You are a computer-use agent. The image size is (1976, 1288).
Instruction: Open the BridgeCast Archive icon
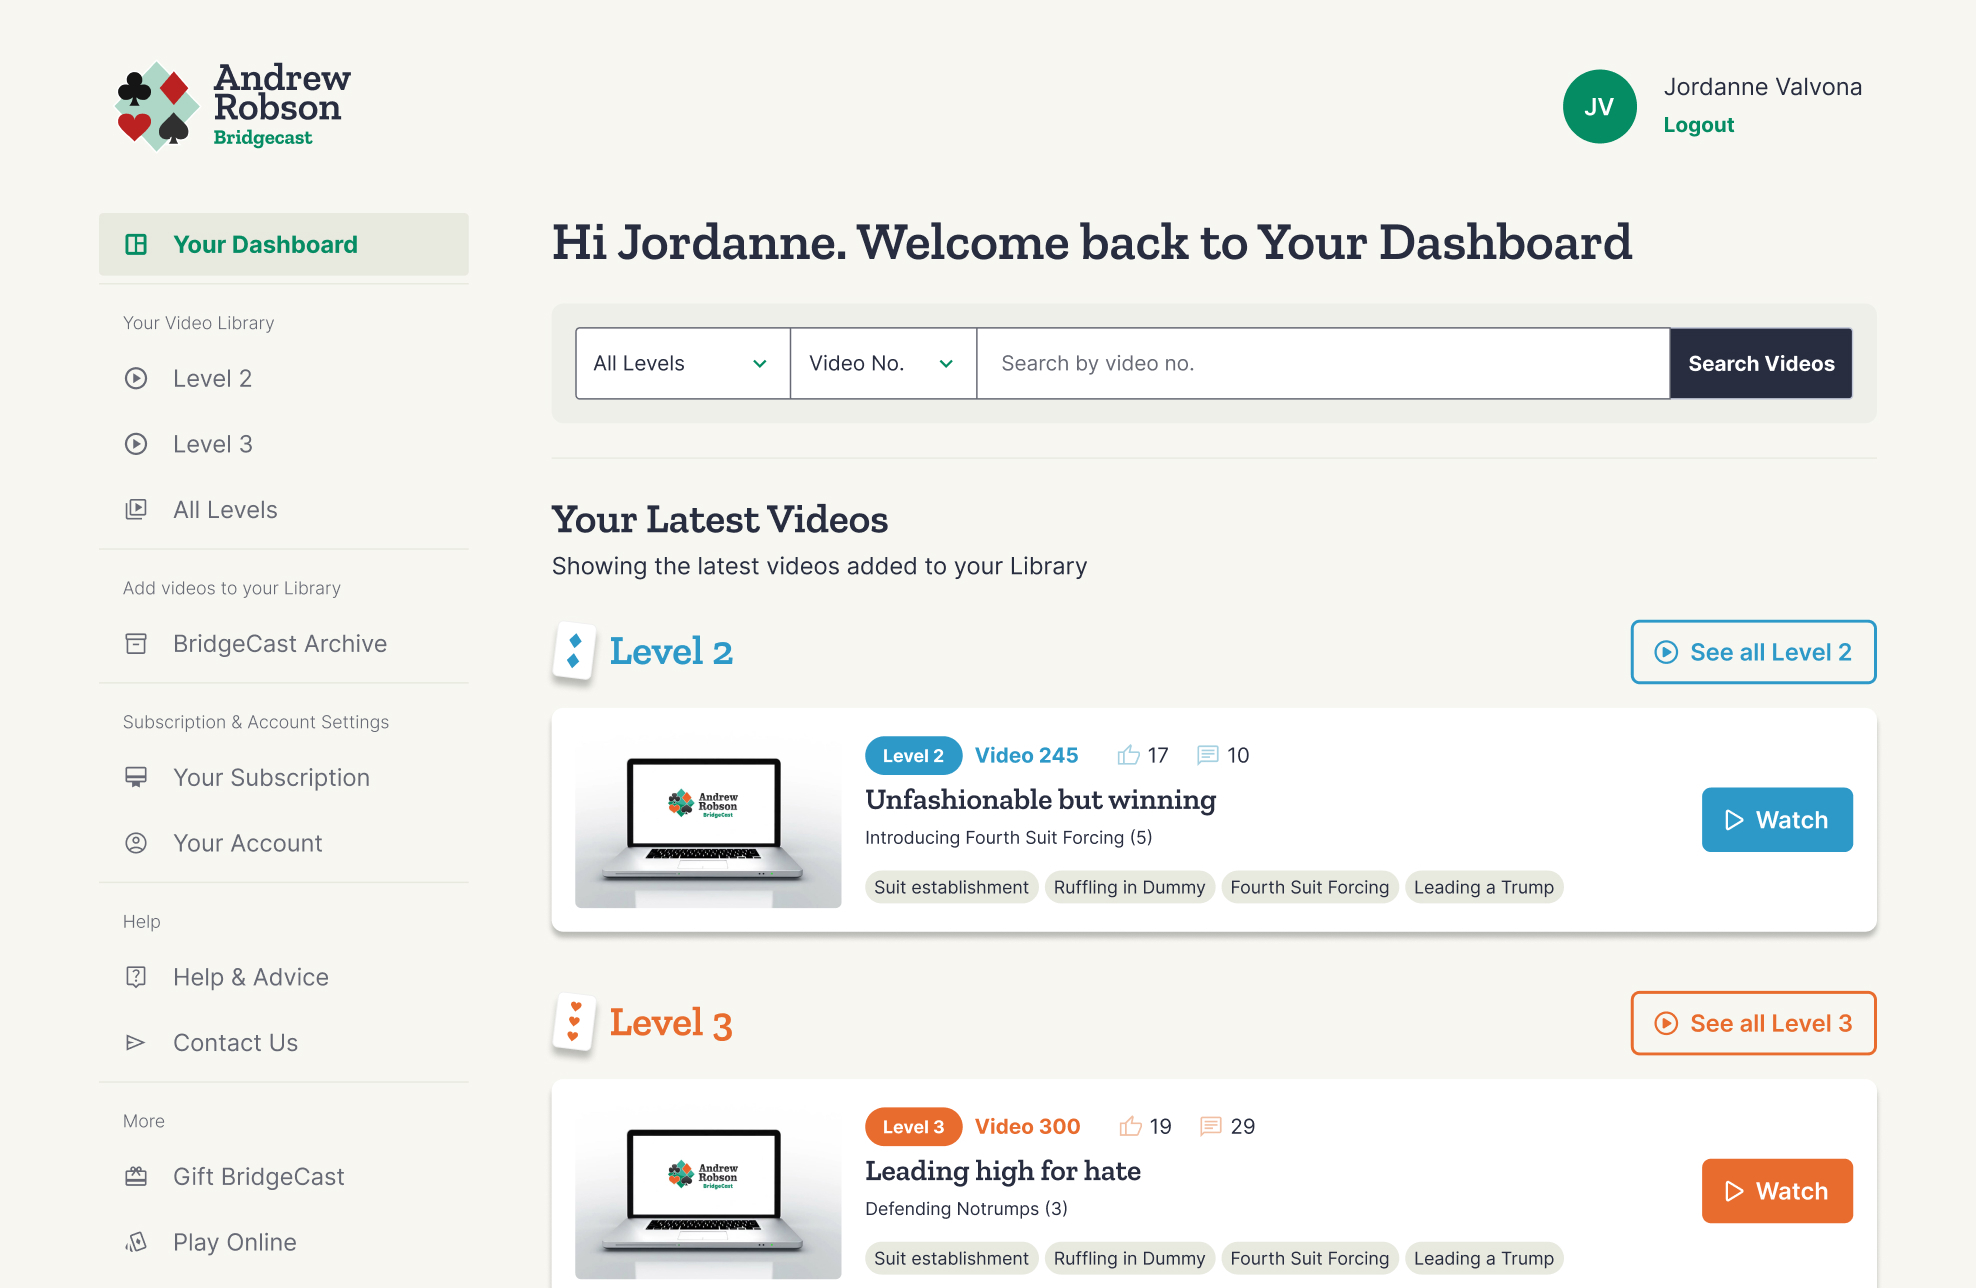pos(136,644)
